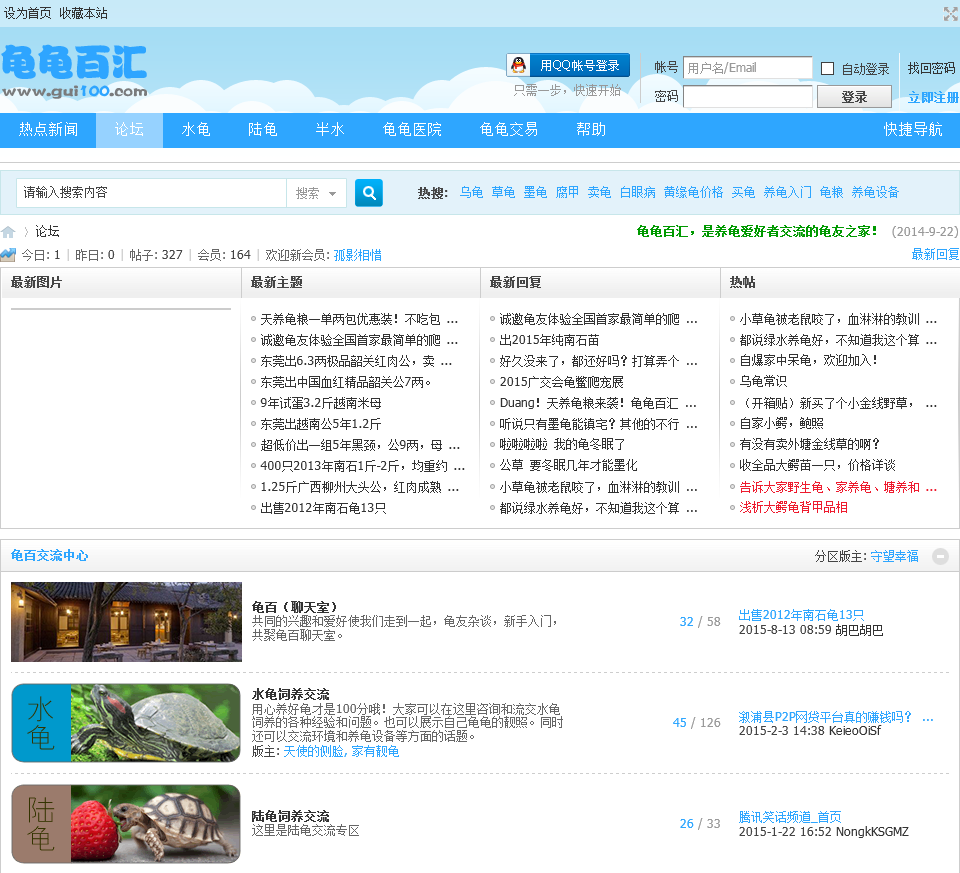Click the 收藏本站 link

(83, 13)
